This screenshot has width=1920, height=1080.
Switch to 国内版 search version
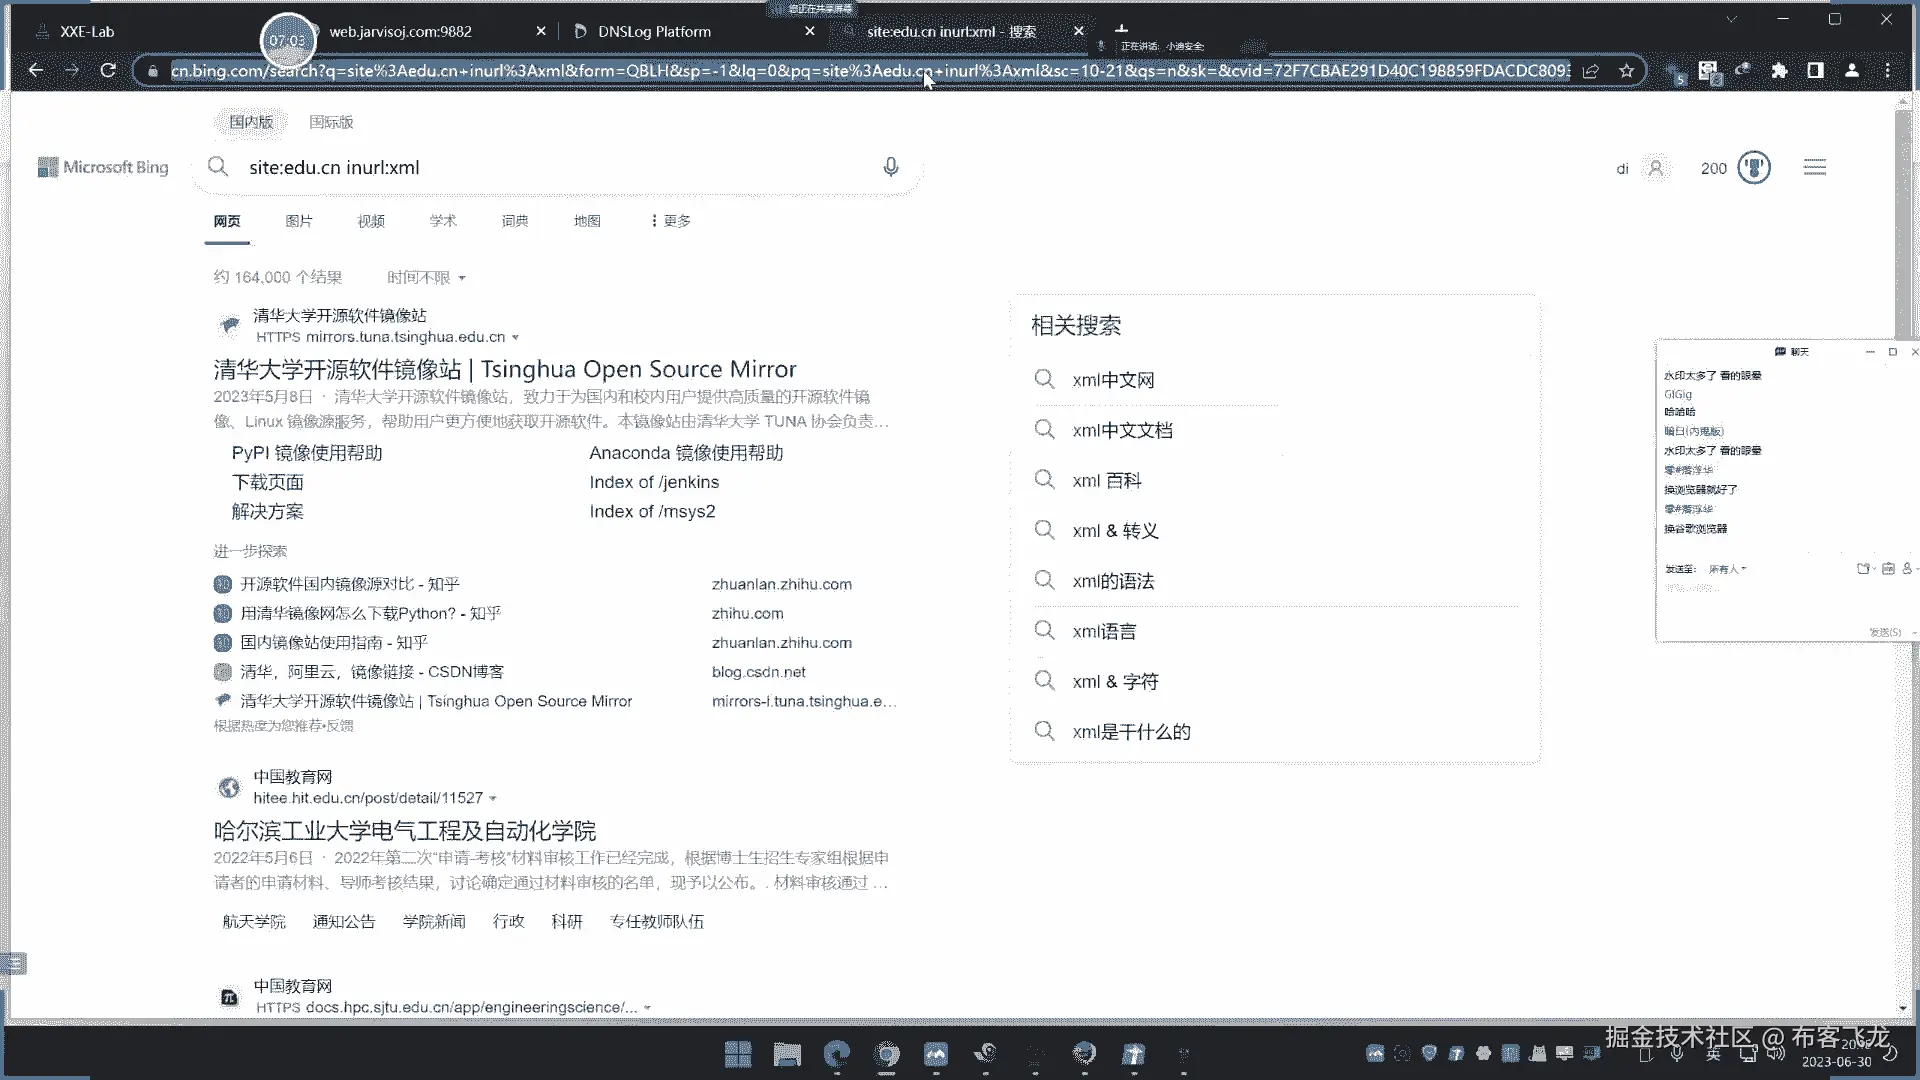coord(251,122)
